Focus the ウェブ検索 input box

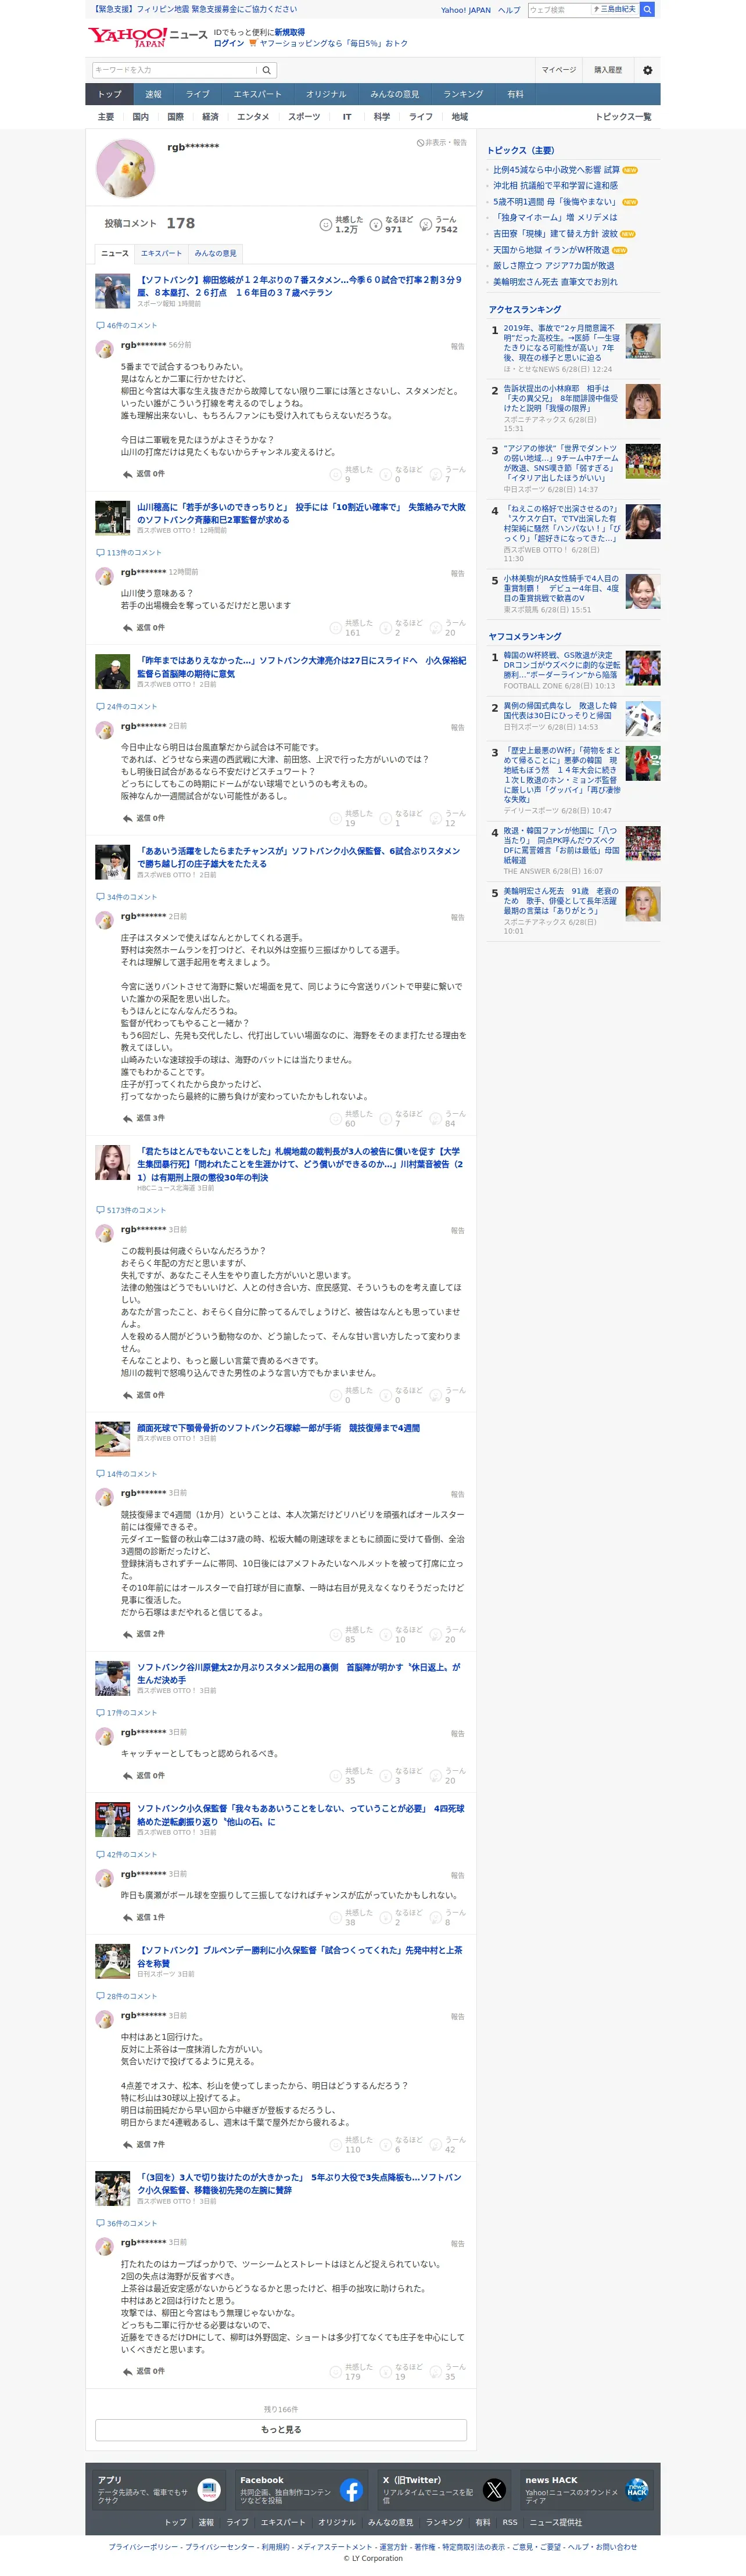pos(558,10)
